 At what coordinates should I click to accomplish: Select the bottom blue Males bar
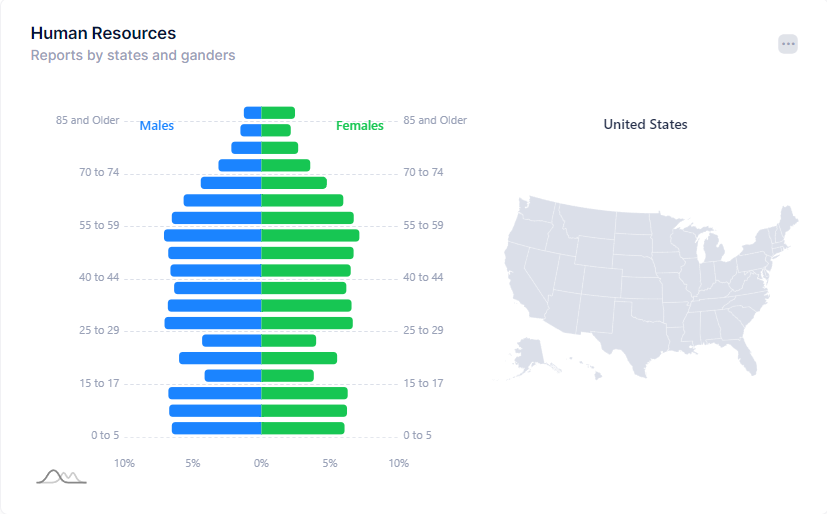click(216, 428)
